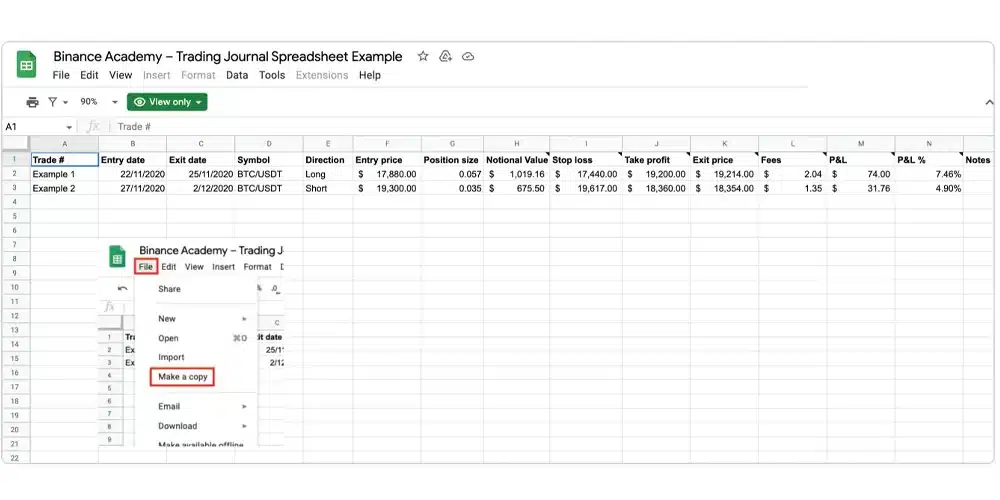This screenshot has width=1000, height=500.
Task: Open the Data menu
Action: (x=237, y=75)
